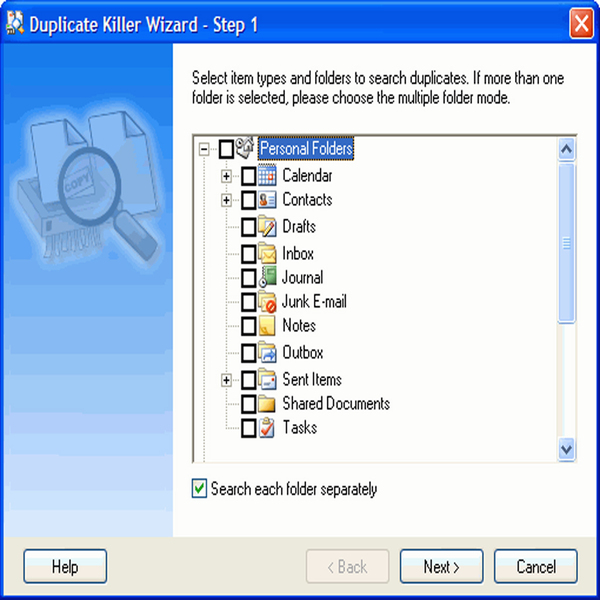Select the Drafts folder icon

click(267, 227)
